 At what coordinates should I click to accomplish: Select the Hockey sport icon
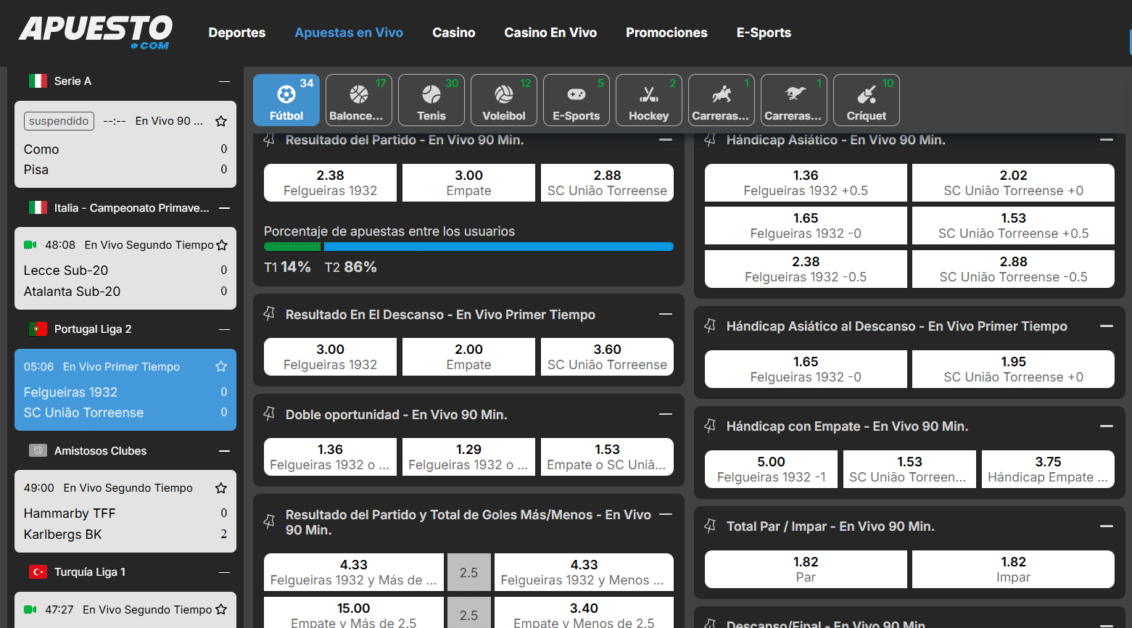point(648,100)
